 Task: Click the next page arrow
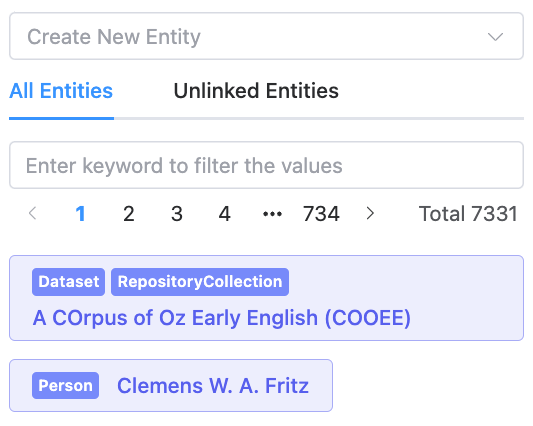[x=370, y=214]
